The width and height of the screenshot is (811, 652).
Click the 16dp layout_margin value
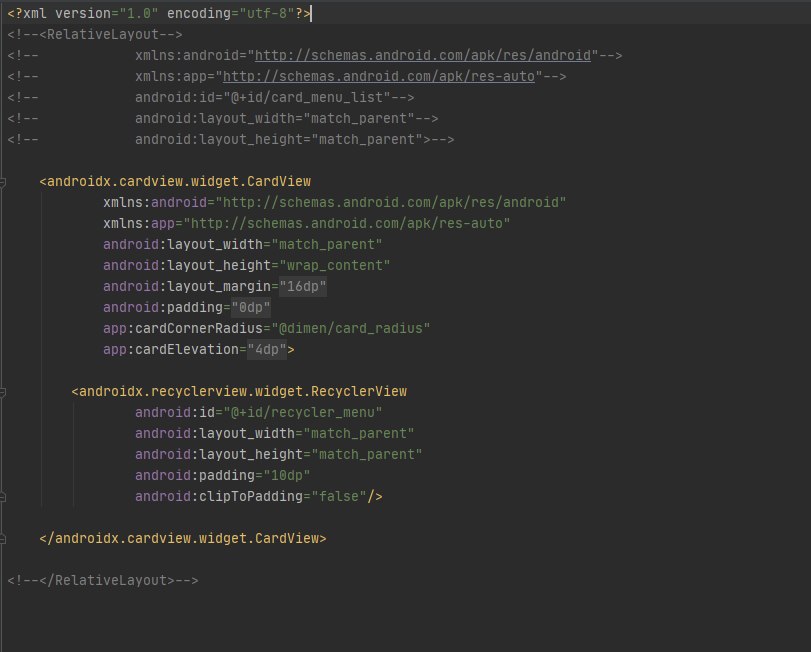(x=303, y=286)
